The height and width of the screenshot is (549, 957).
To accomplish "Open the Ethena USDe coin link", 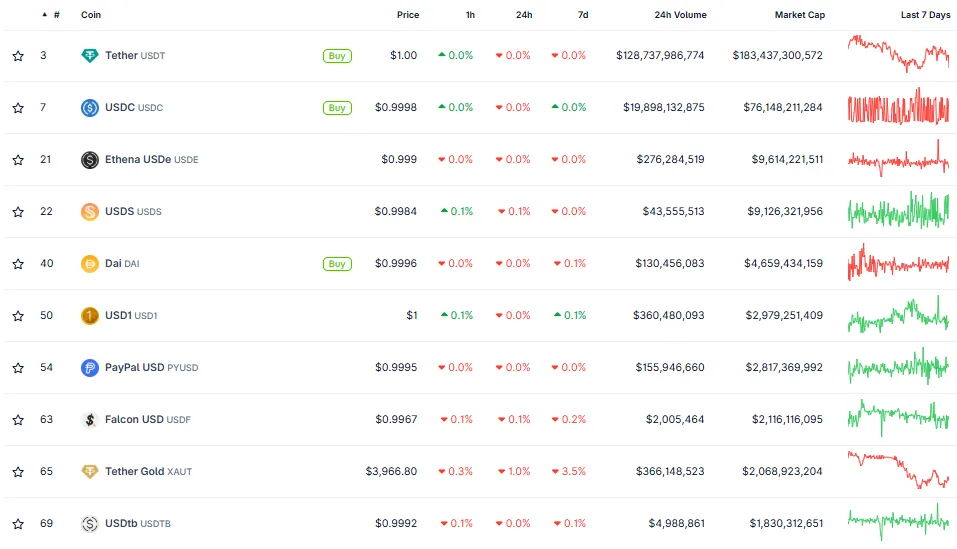I will coord(151,159).
